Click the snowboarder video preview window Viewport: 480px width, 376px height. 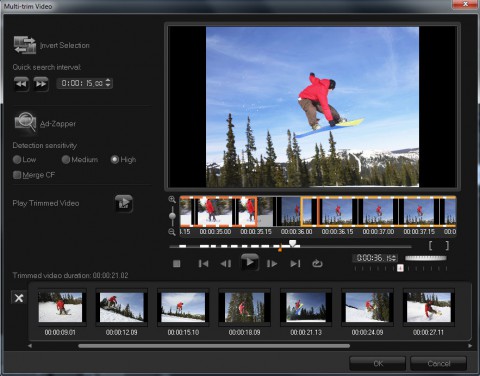(x=312, y=107)
